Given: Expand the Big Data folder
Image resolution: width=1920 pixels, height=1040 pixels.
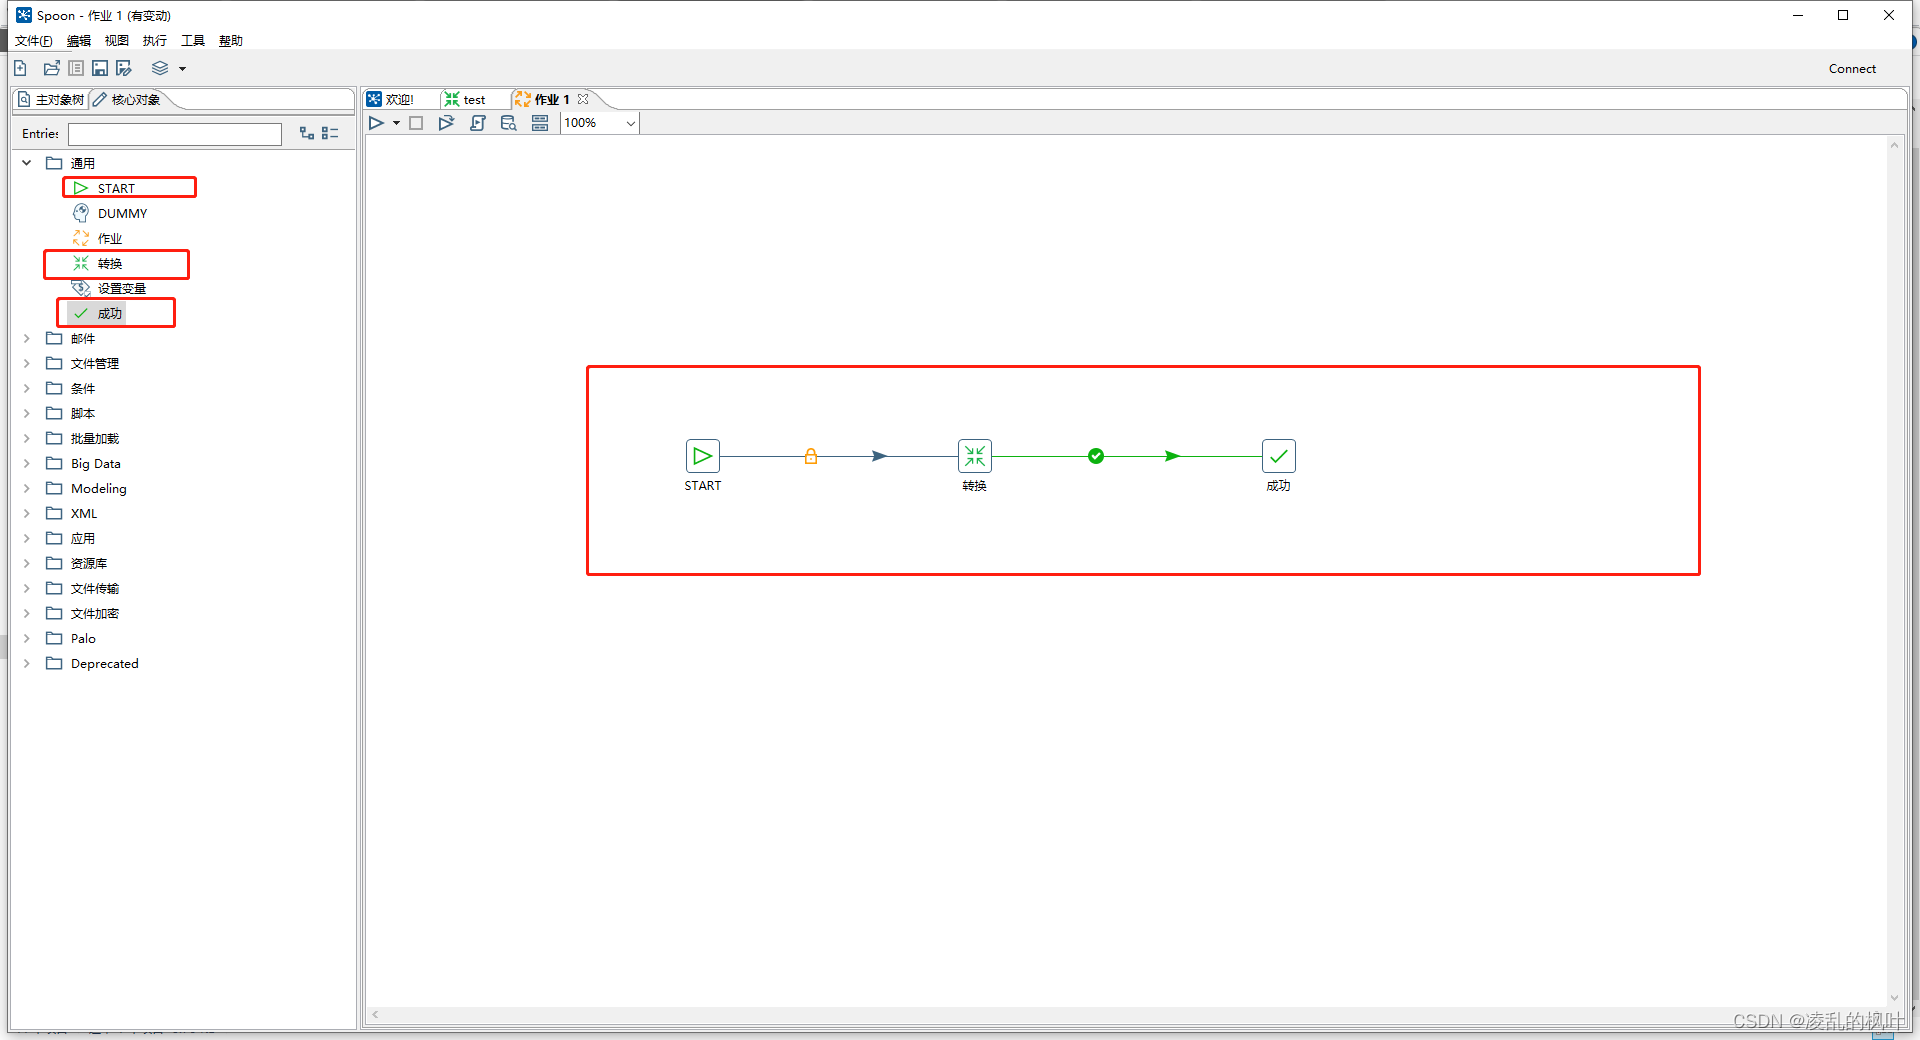Looking at the screenshot, I should point(27,463).
